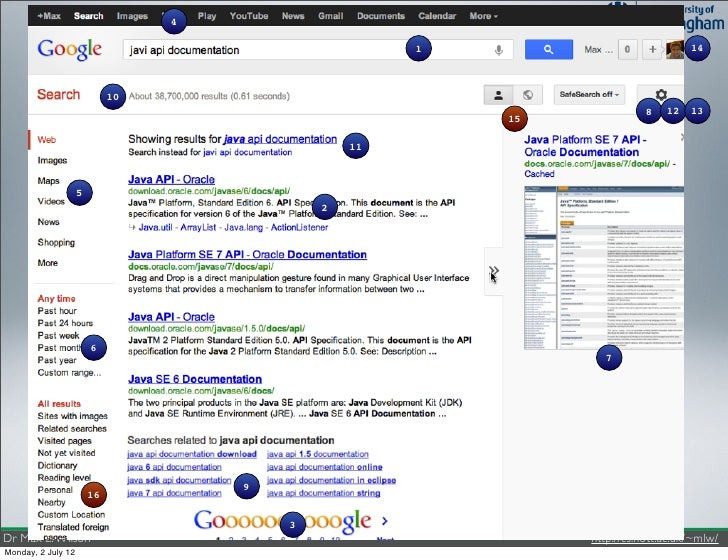
Task: Select Not yet visited filter
Action: click(66, 453)
